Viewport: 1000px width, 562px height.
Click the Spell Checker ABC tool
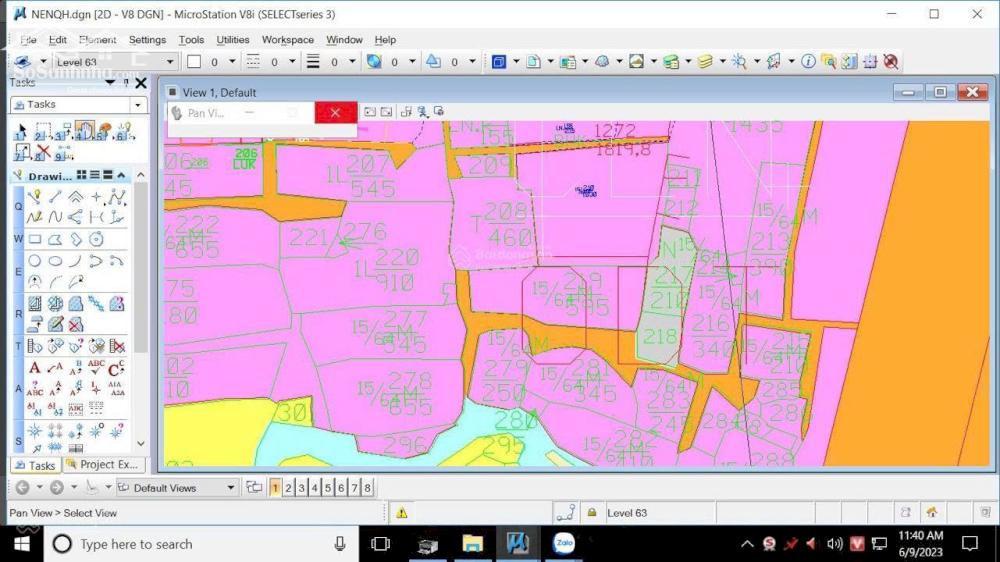(x=96, y=368)
